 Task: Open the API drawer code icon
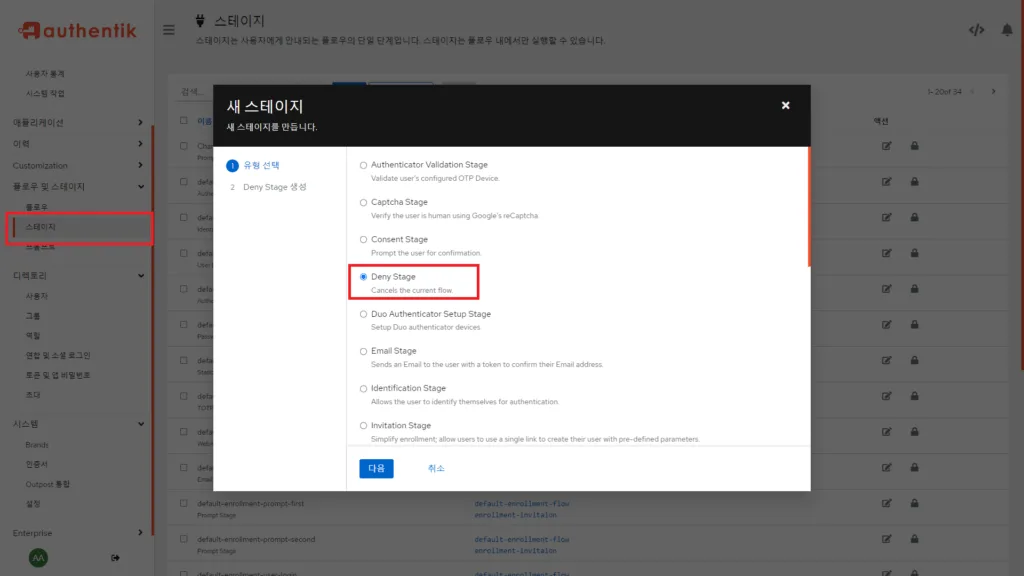click(976, 30)
